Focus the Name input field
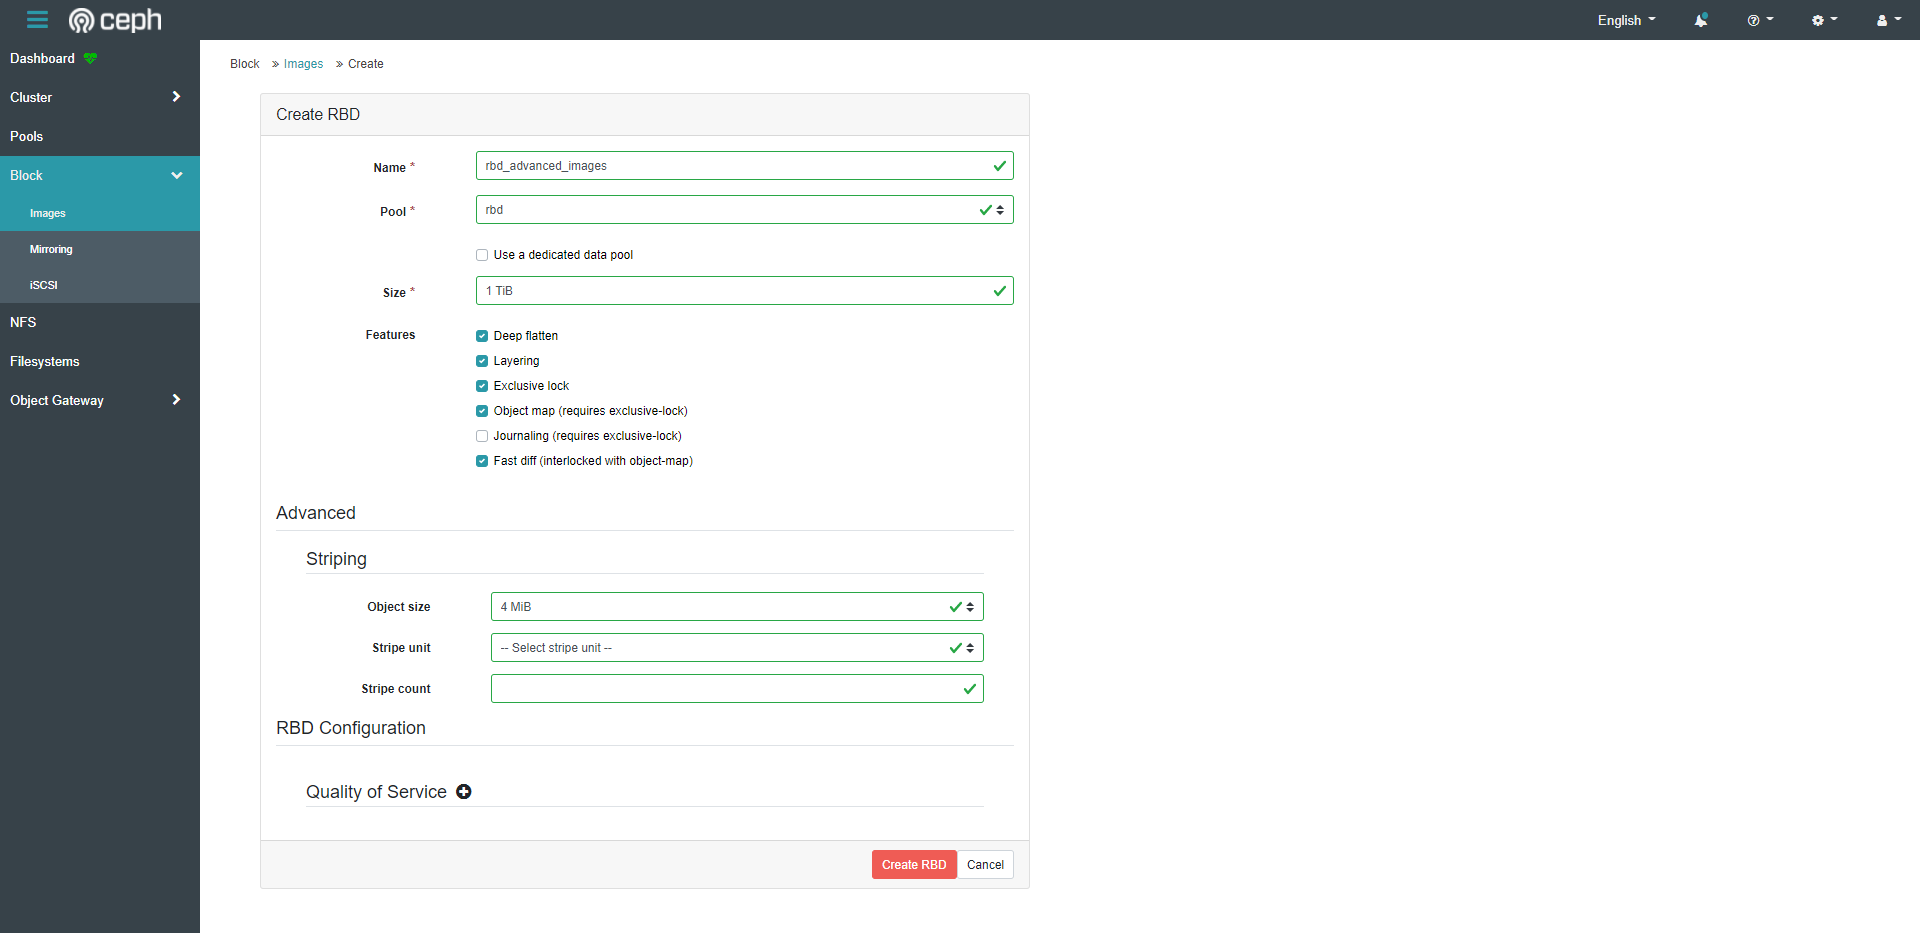This screenshot has width=1920, height=933. click(745, 166)
